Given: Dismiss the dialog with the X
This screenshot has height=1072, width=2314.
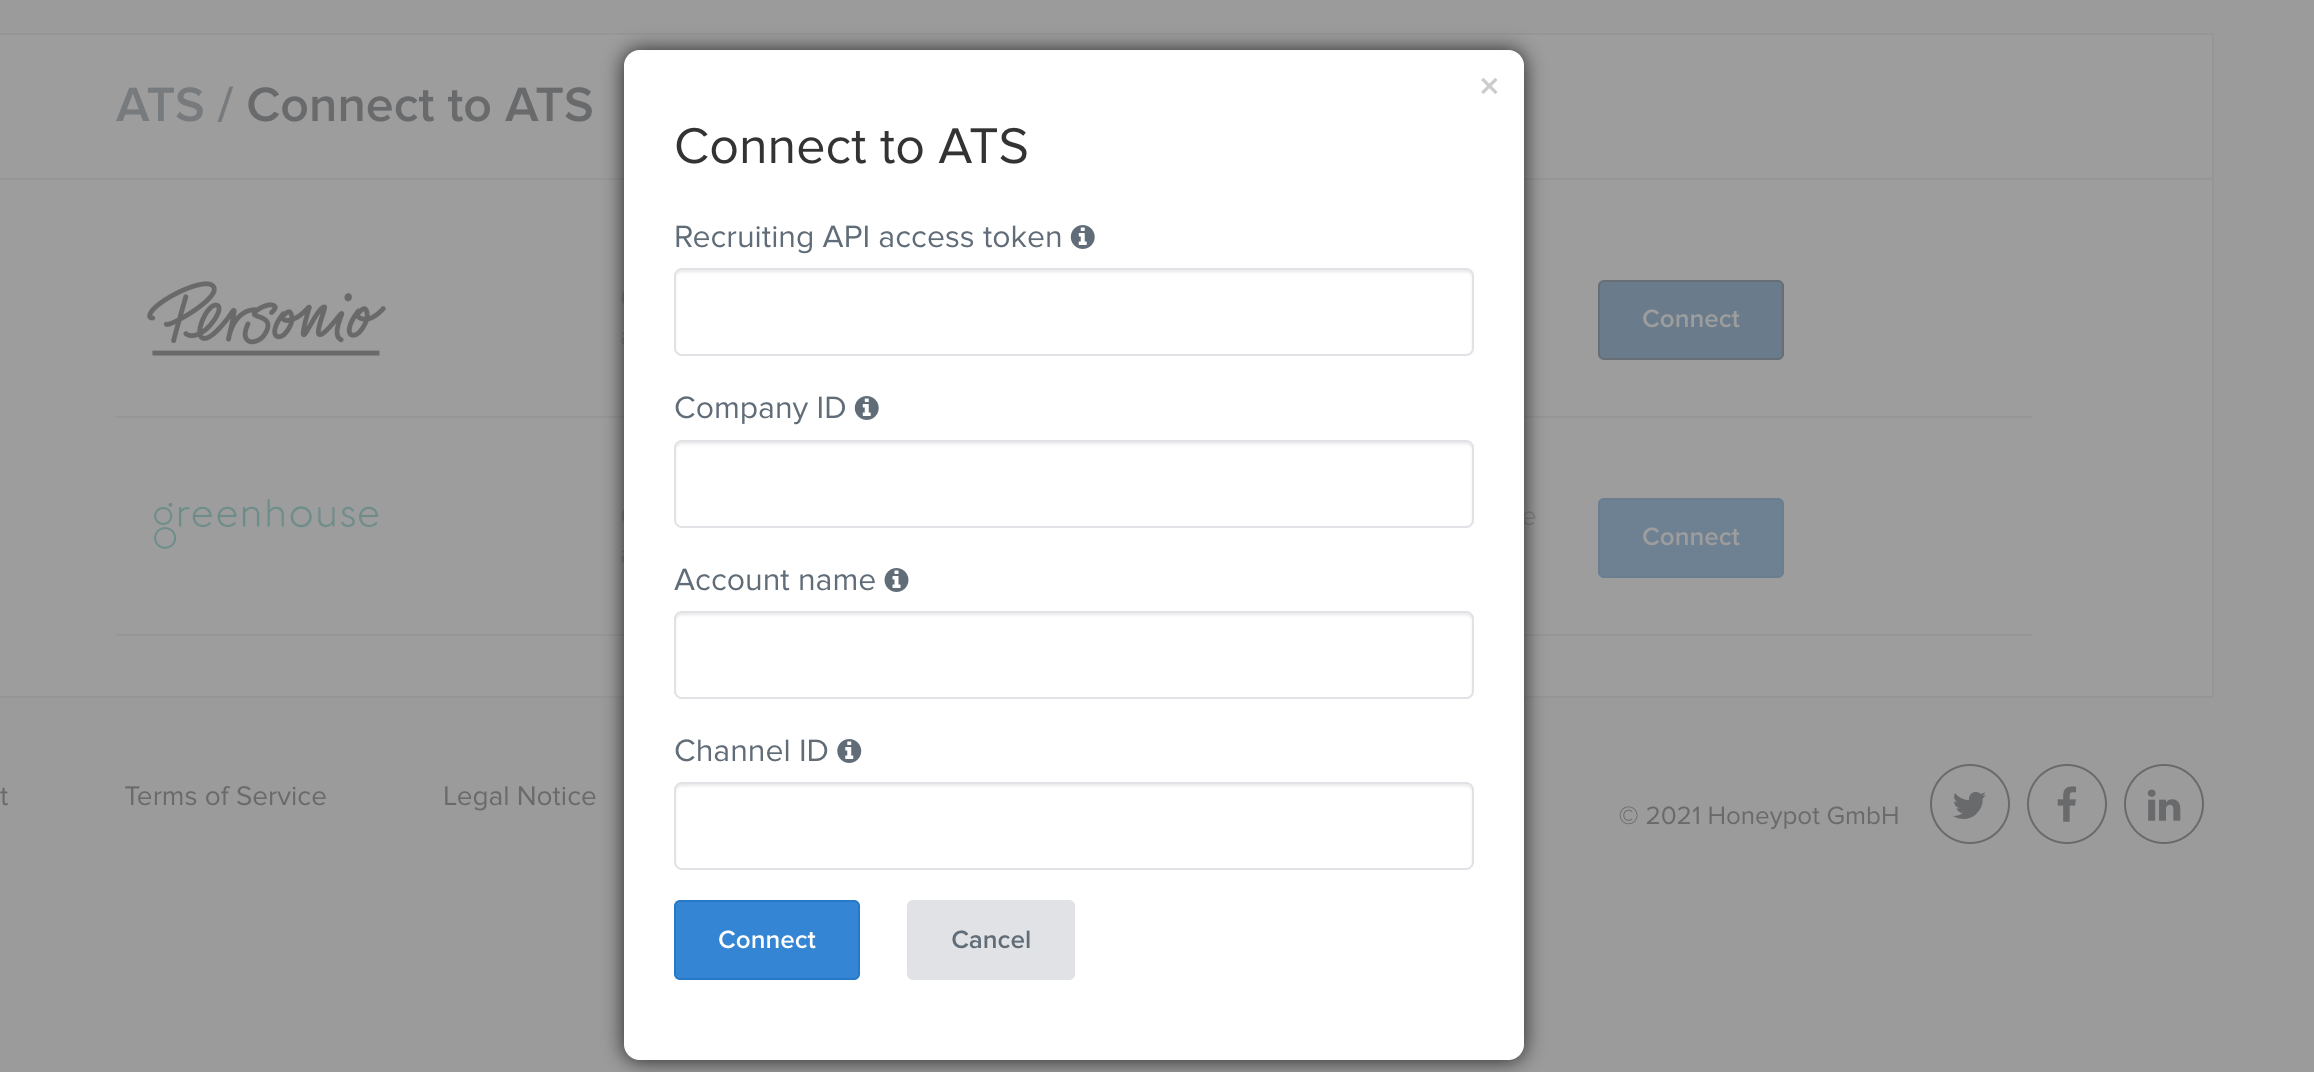Looking at the screenshot, I should coord(1489,86).
